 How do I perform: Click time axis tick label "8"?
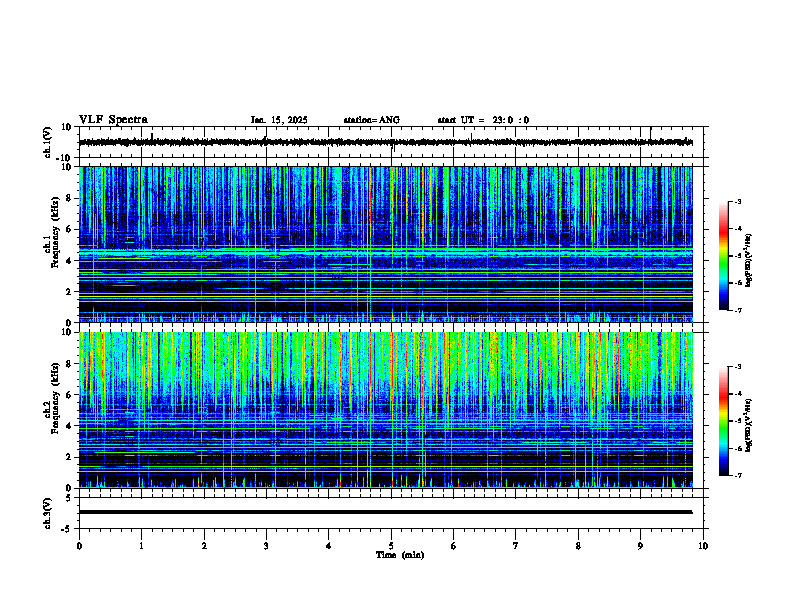click(578, 546)
